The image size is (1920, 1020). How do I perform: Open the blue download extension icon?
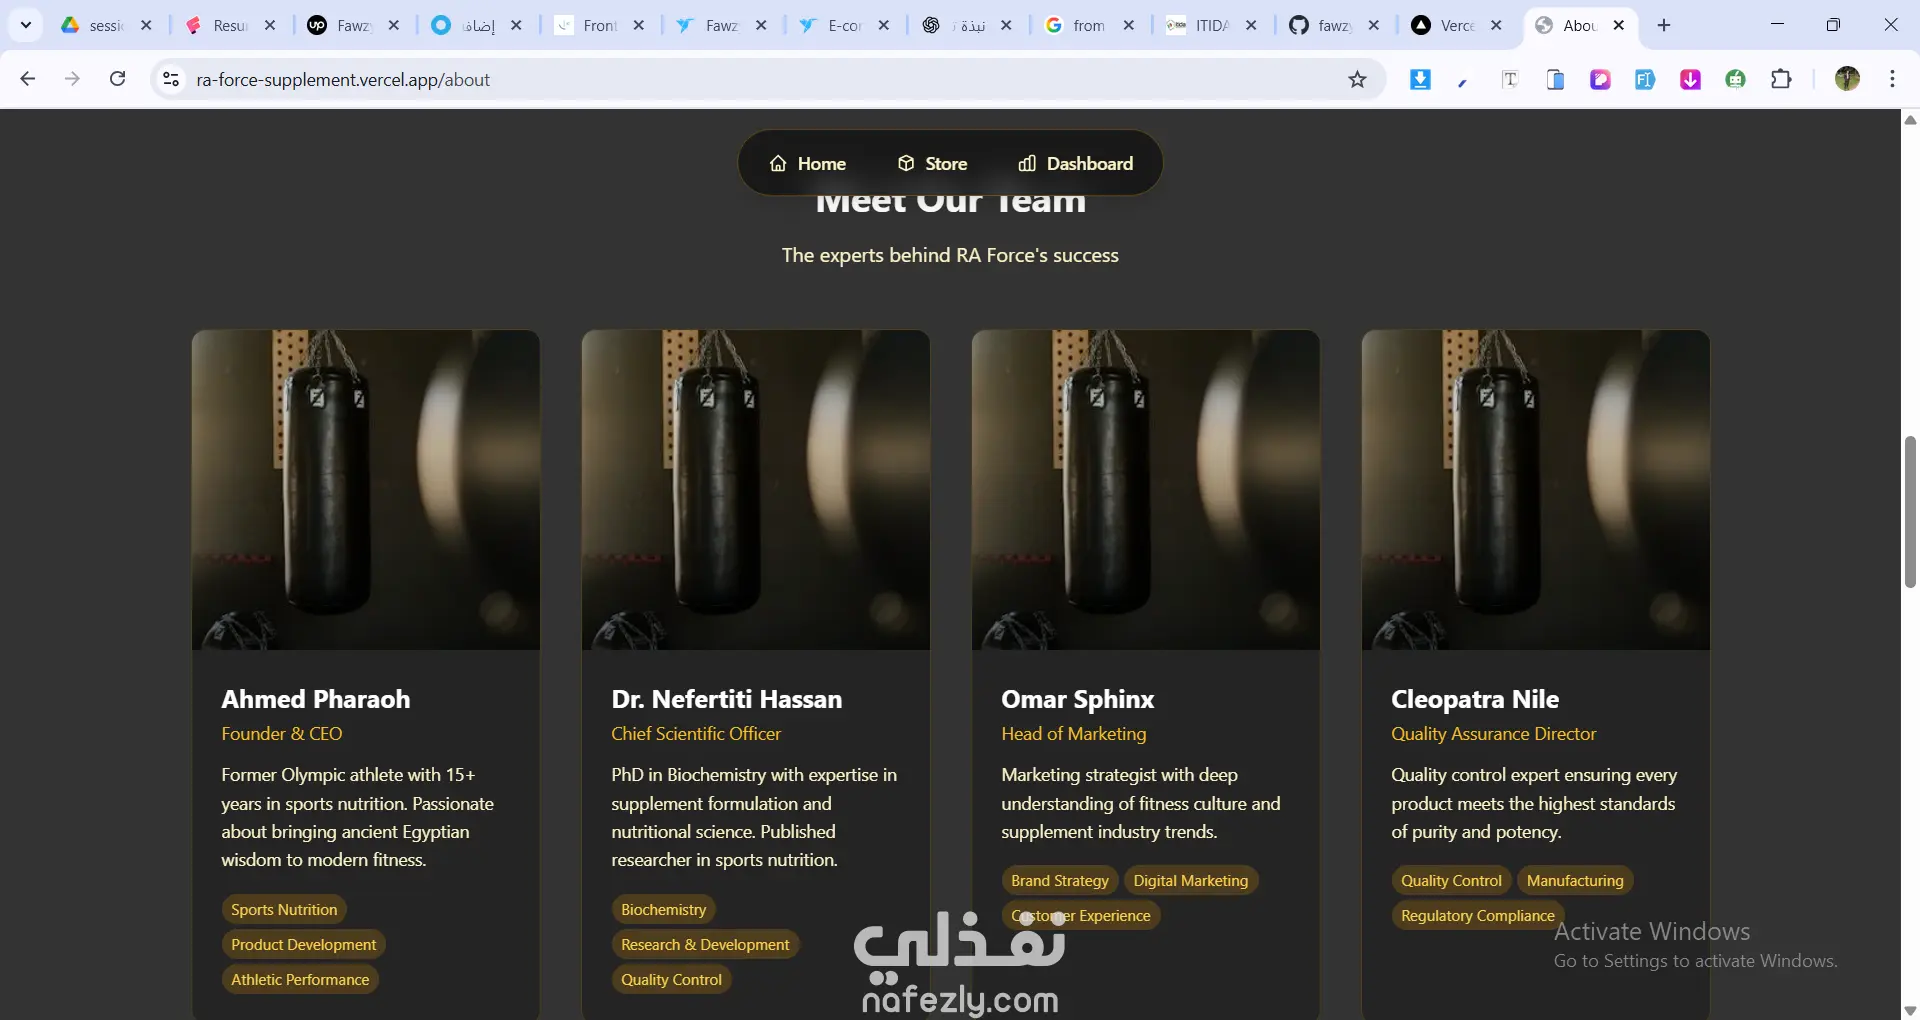1420,79
